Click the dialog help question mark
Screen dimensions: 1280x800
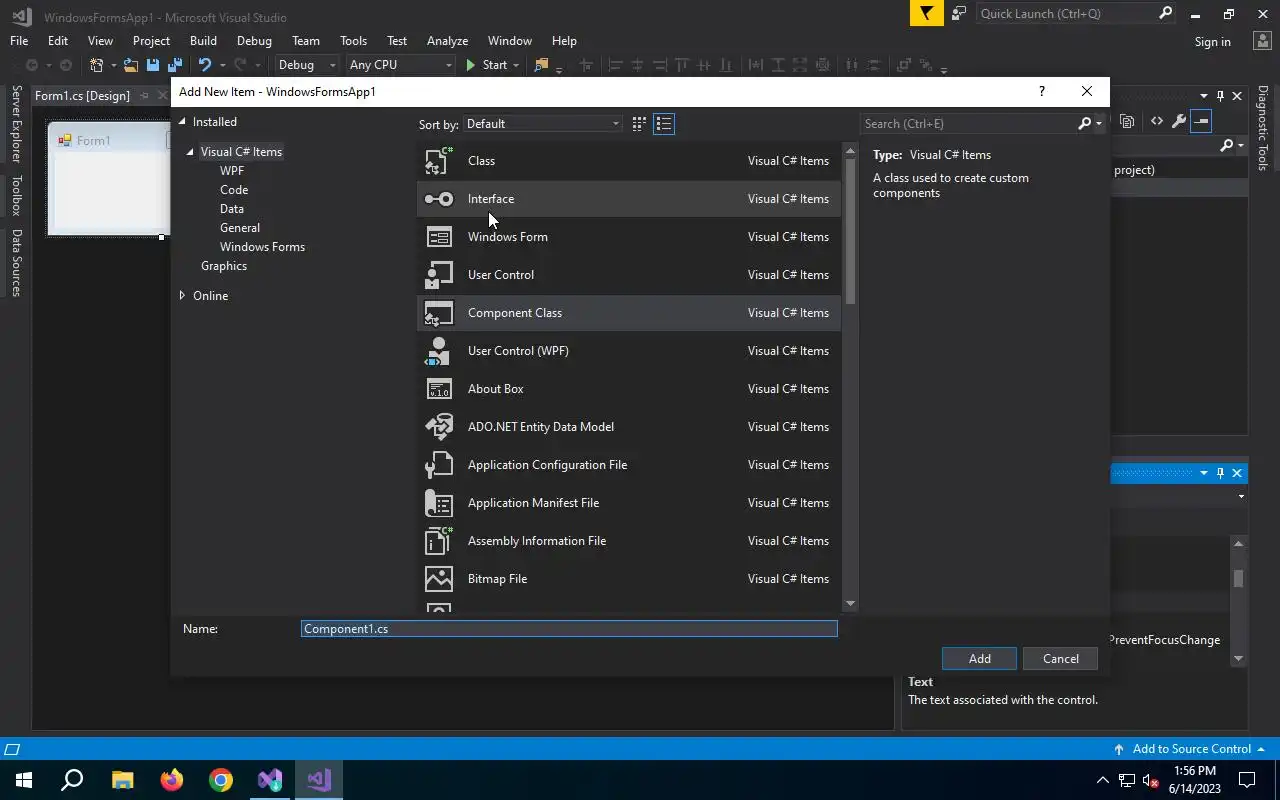(x=1042, y=91)
